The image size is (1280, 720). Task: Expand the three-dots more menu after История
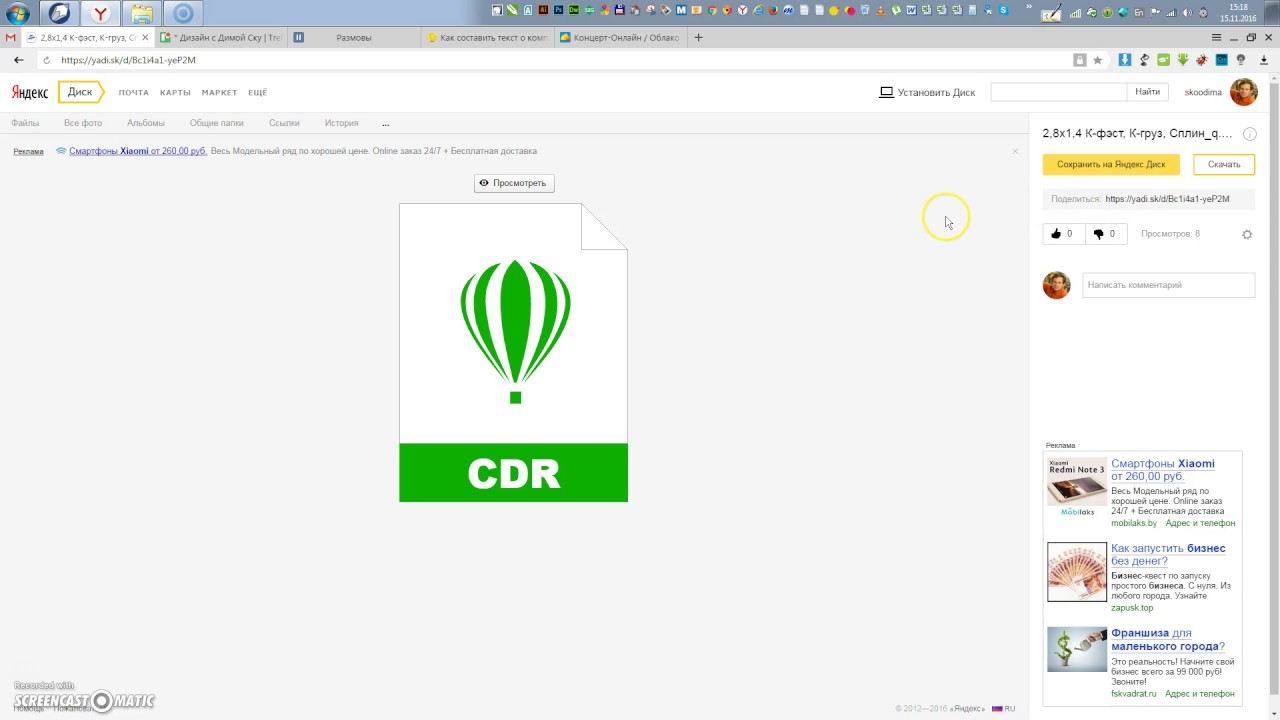coord(385,123)
